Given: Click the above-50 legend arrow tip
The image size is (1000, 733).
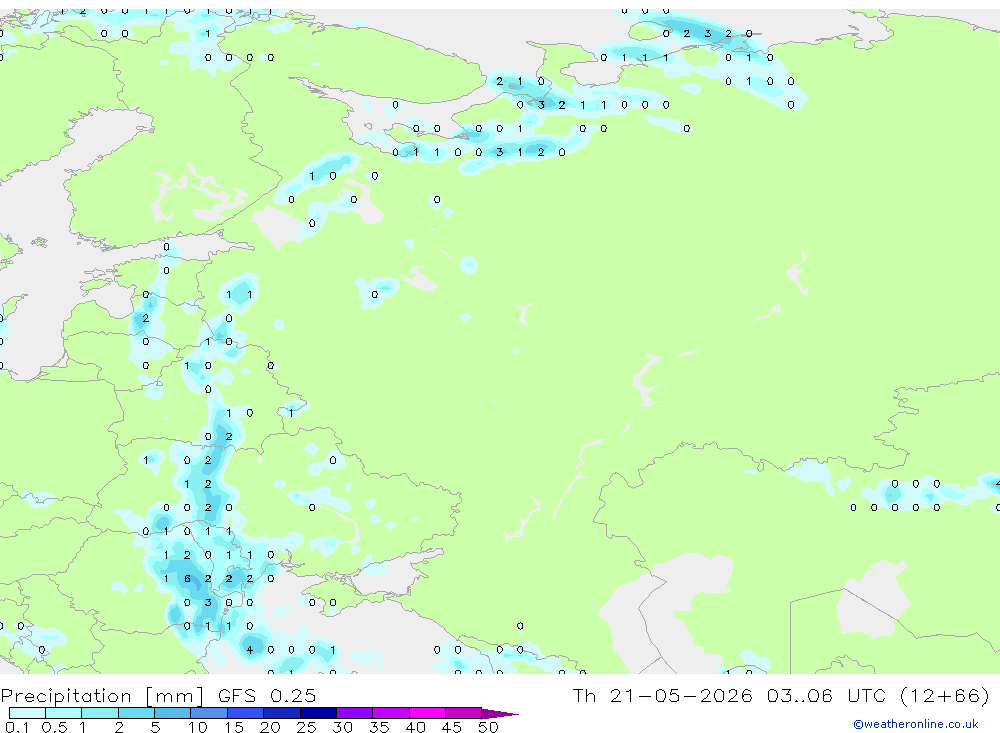Looking at the screenshot, I should [499, 714].
